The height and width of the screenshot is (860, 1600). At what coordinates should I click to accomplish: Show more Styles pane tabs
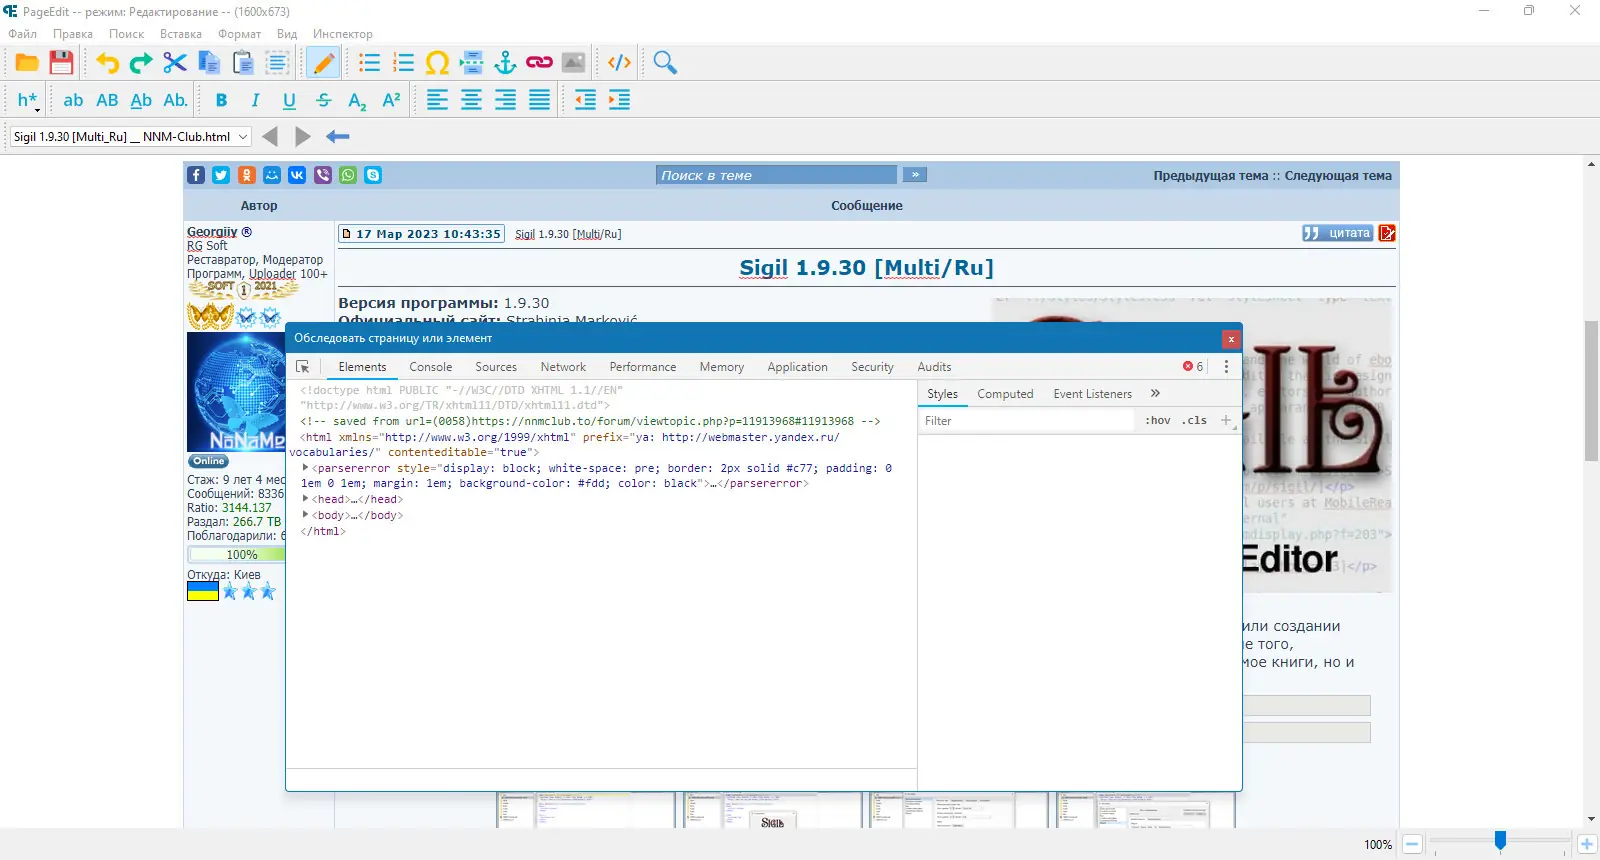click(x=1156, y=394)
